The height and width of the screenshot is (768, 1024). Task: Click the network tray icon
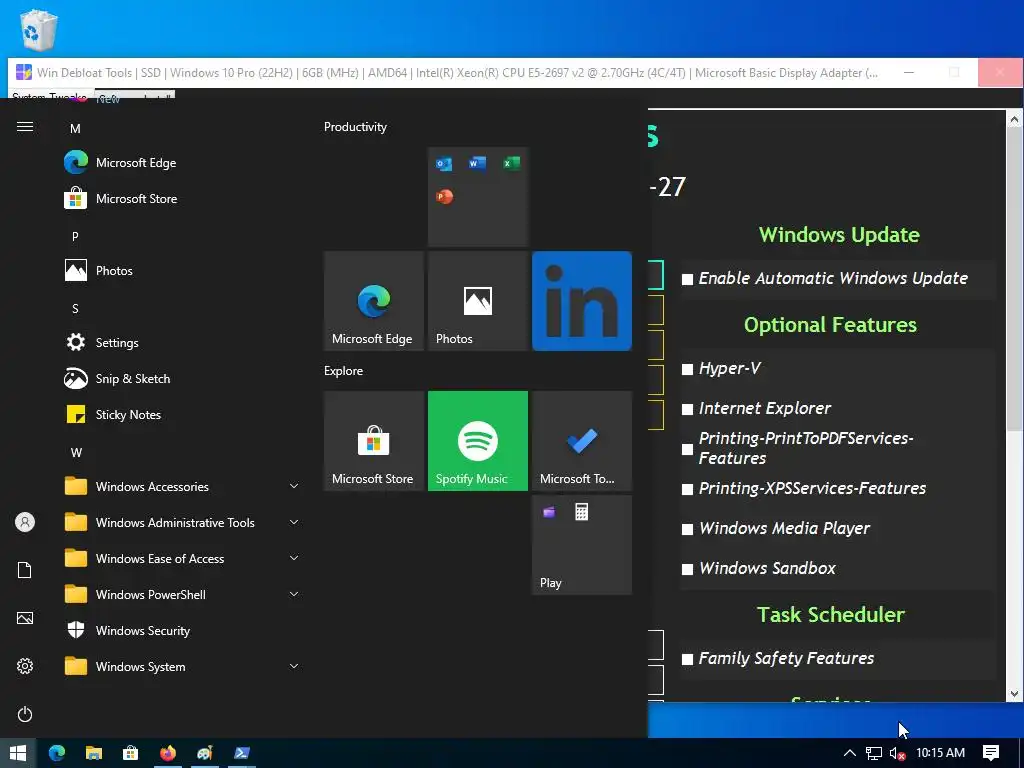(x=873, y=753)
